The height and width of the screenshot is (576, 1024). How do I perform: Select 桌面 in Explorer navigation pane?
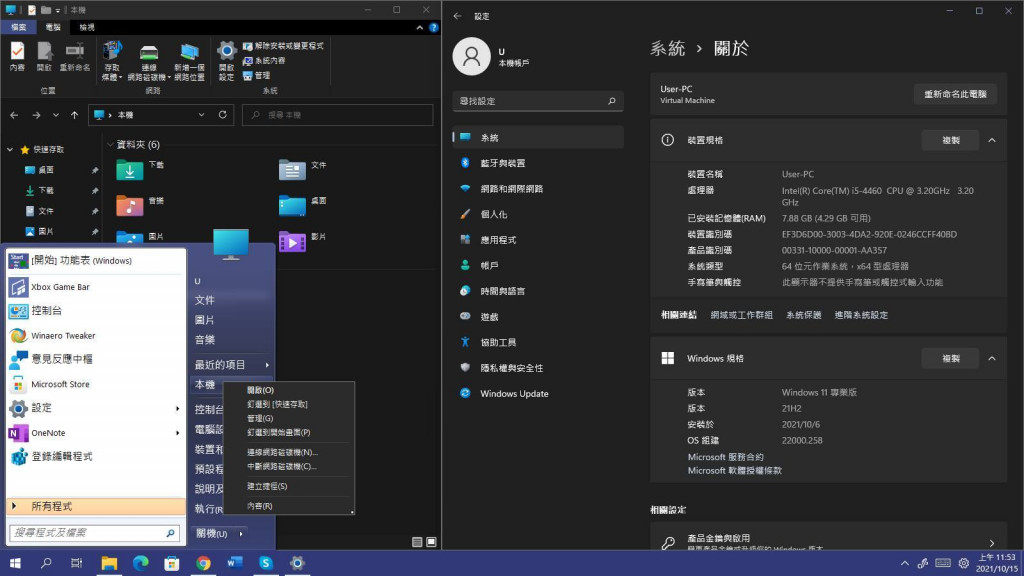(x=46, y=170)
